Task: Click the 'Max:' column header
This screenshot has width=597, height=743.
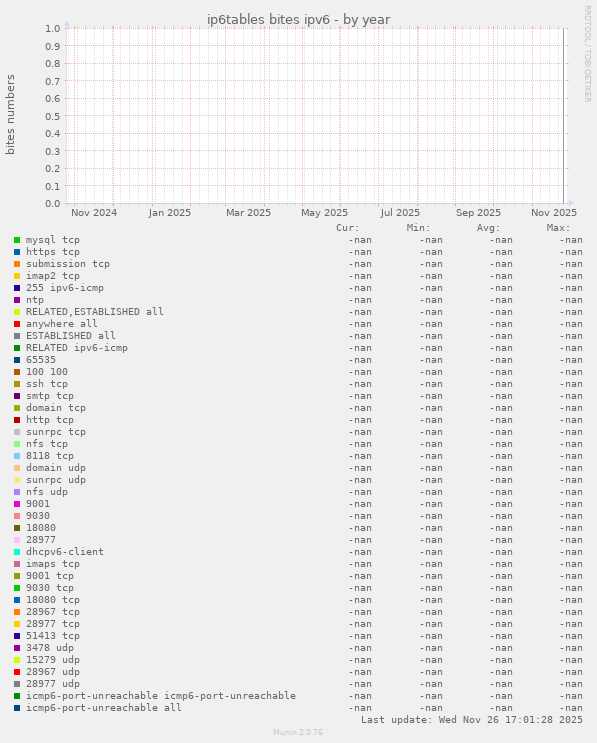Action: point(559,228)
